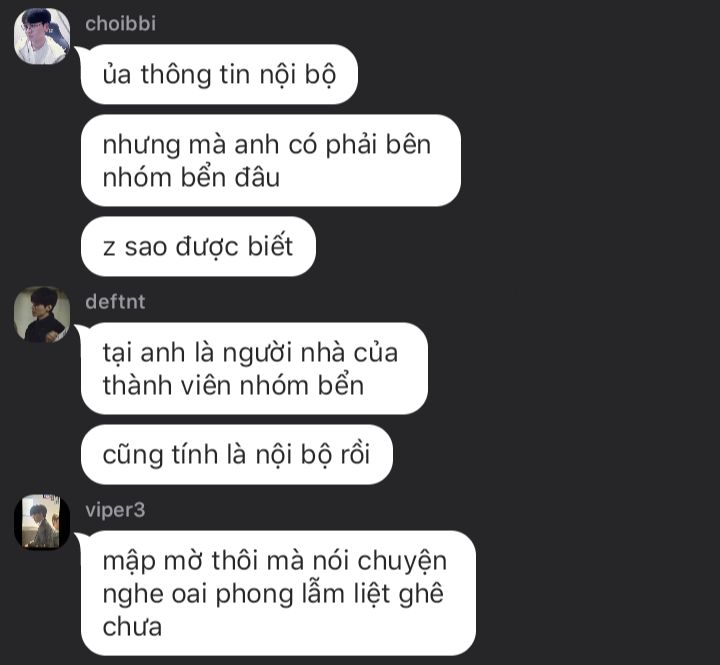This screenshot has width=720, height=665.
Task: Tap the viper3 username label
Action: [115, 510]
